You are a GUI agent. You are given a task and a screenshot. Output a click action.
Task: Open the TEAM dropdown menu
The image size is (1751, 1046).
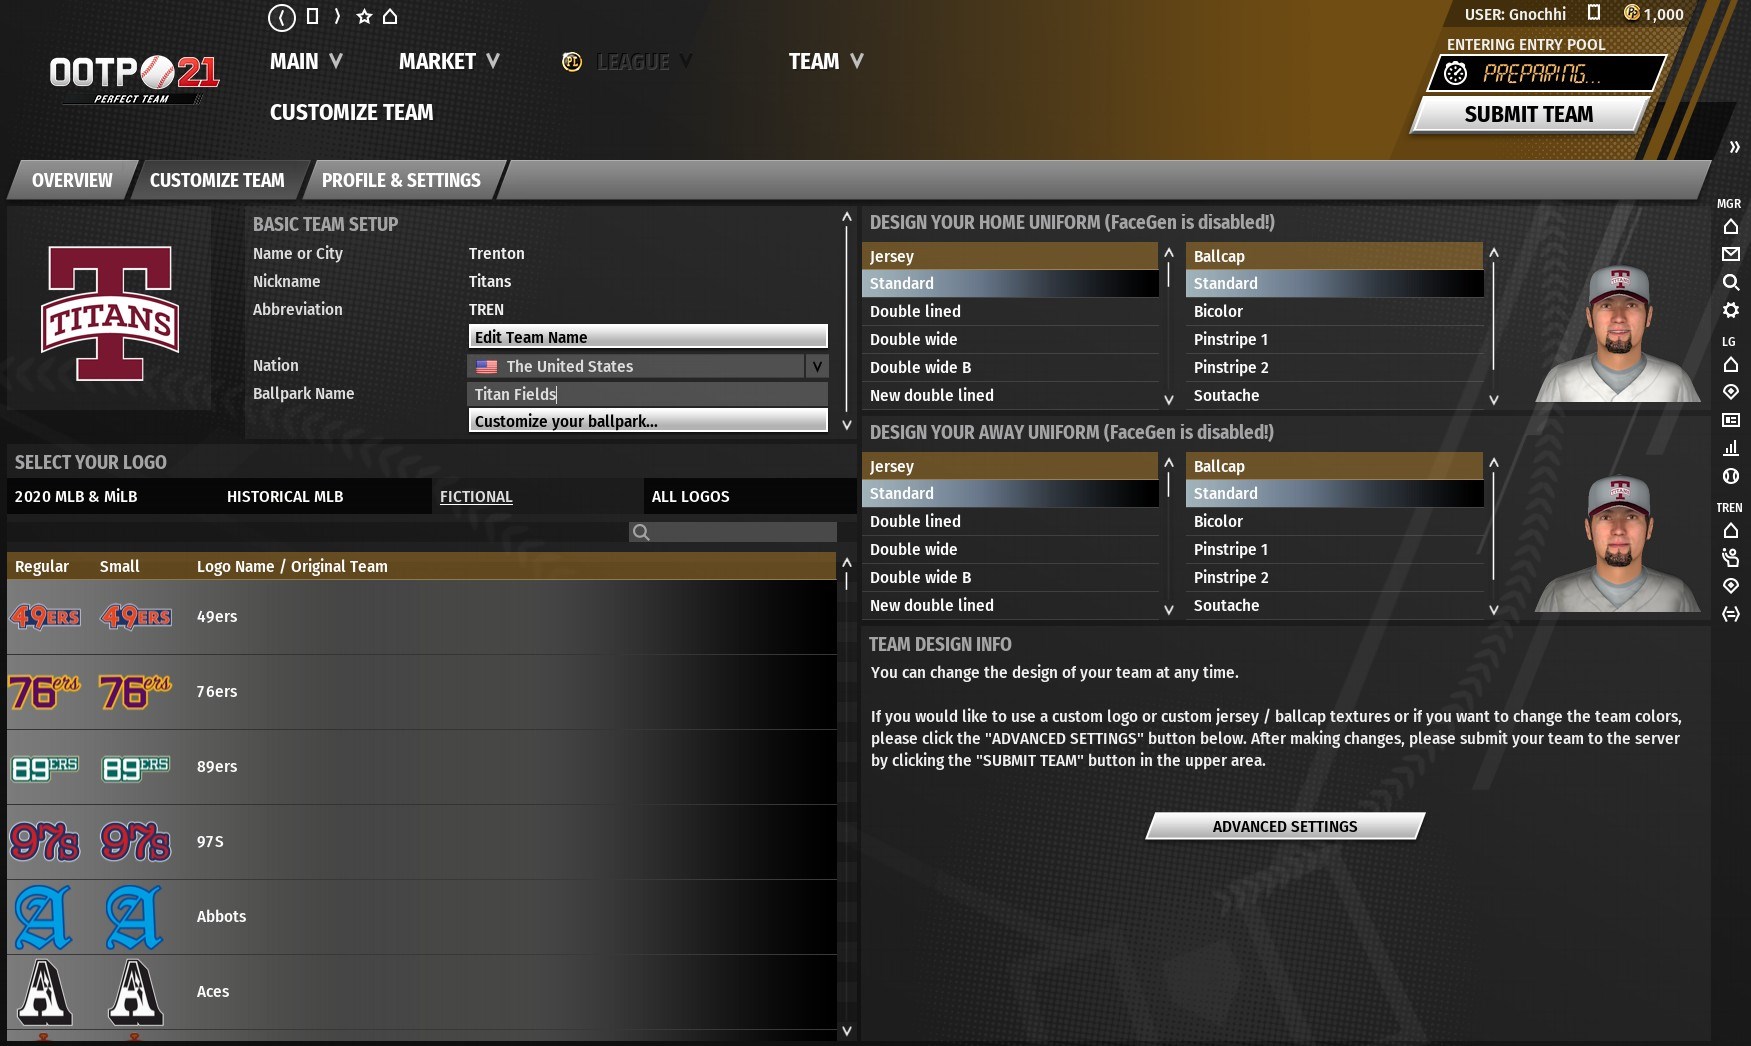tap(826, 62)
